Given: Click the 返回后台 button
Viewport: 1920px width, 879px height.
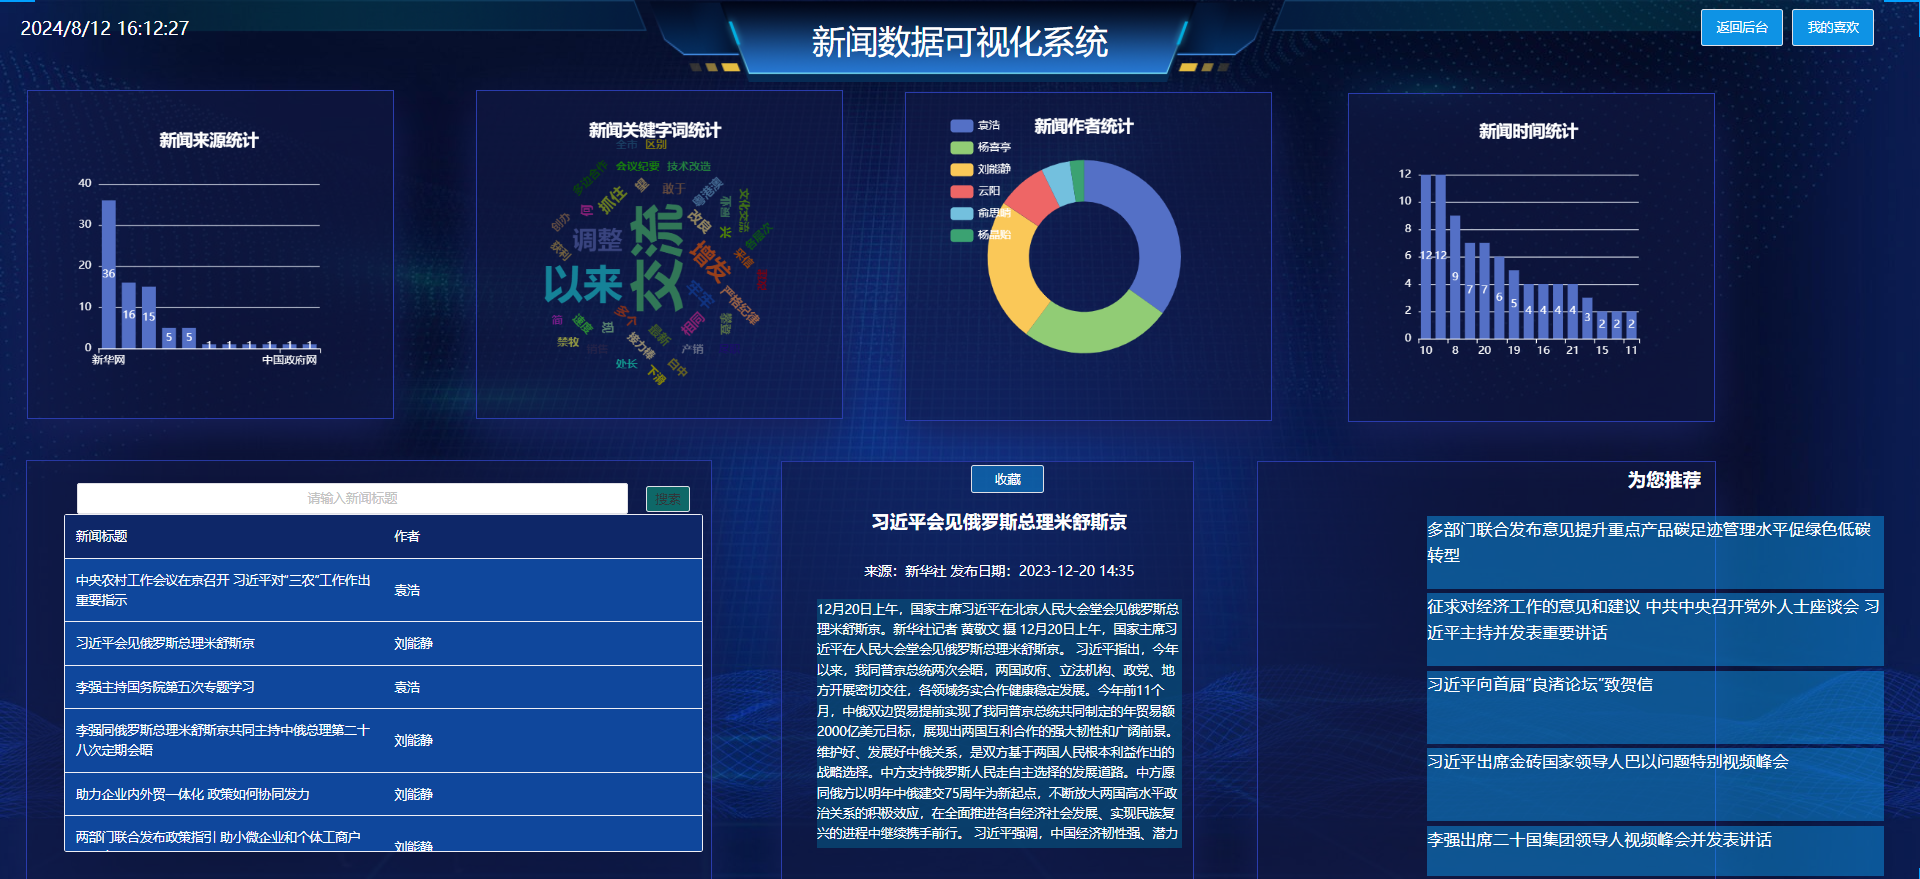Looking at the screenshot, I should pos(1741,28).
